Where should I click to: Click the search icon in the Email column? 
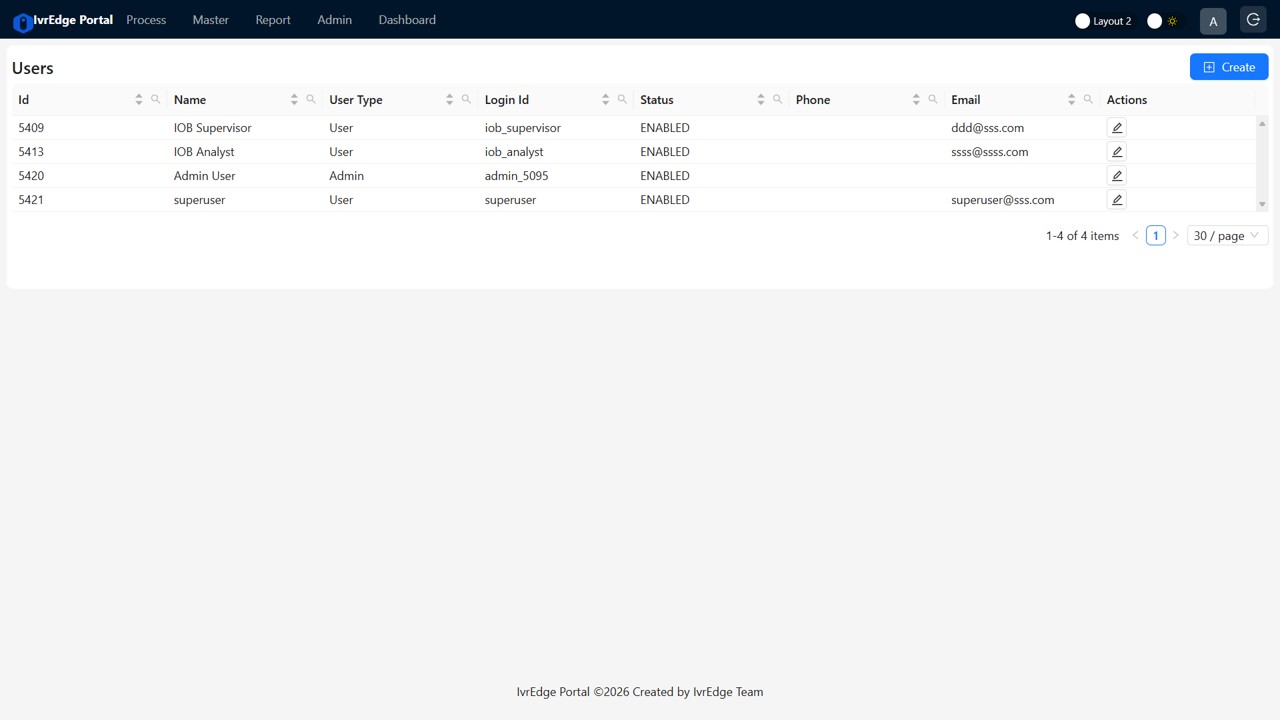(x=1088, y=99)
